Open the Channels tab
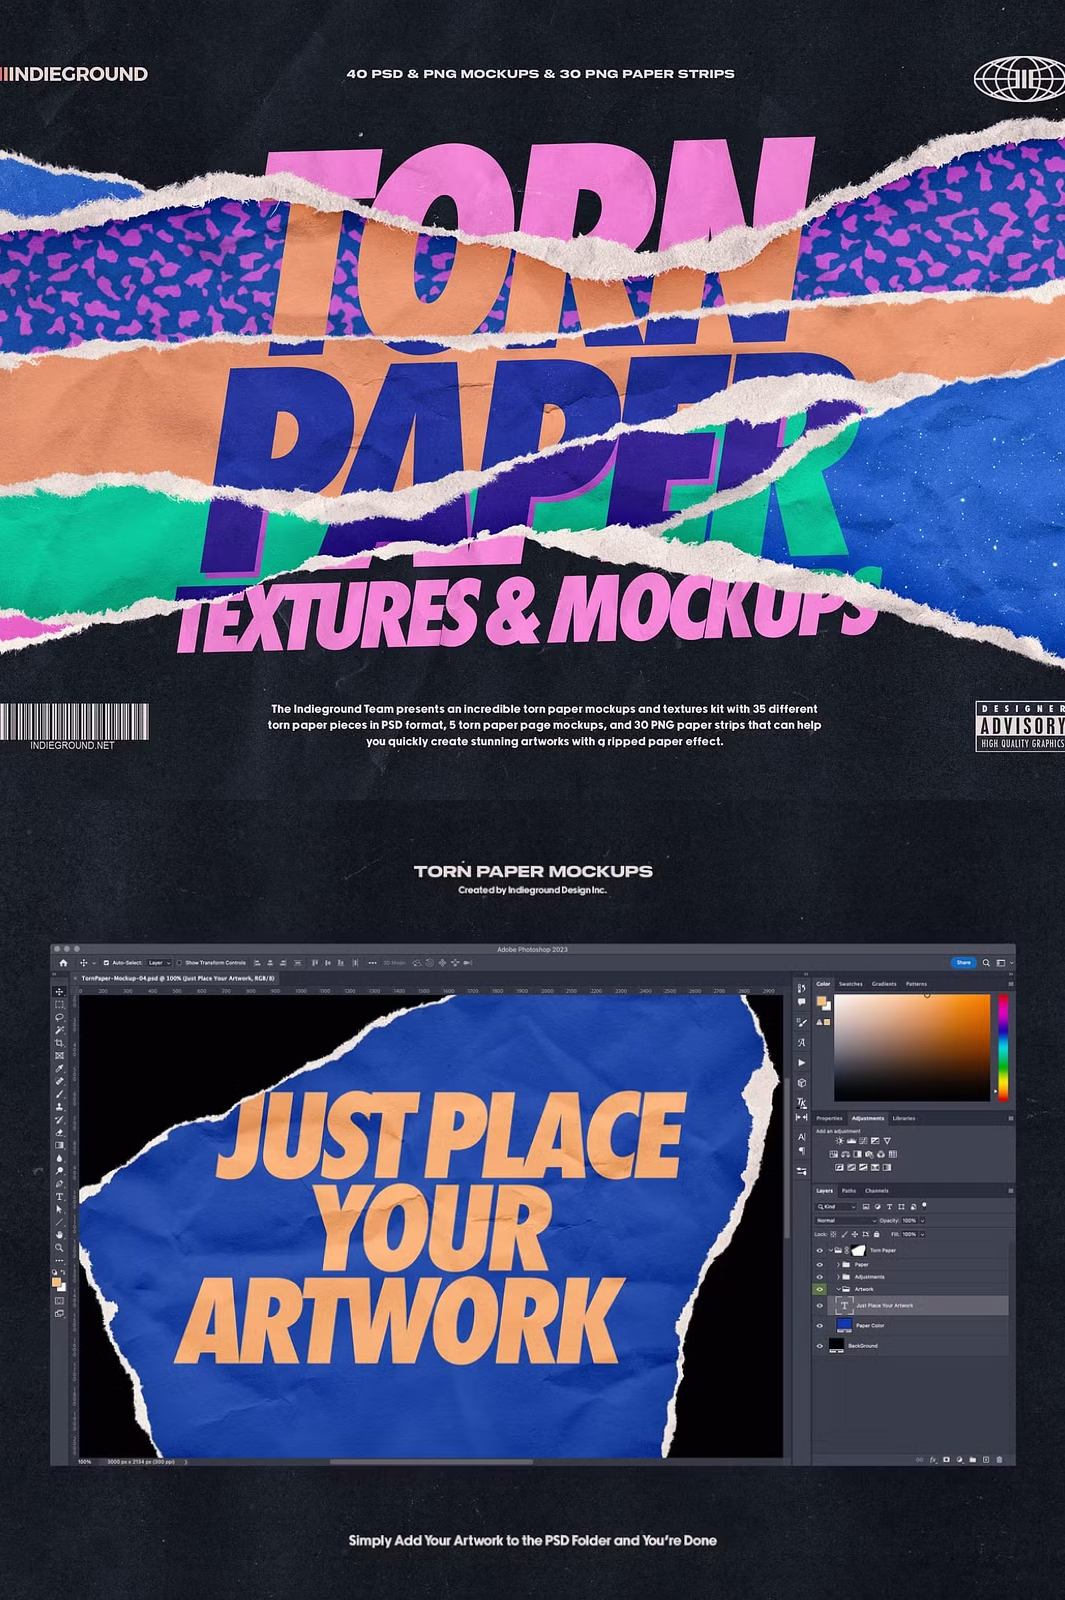The height and width of the screenshot is (1600, 1065). 876,1191
